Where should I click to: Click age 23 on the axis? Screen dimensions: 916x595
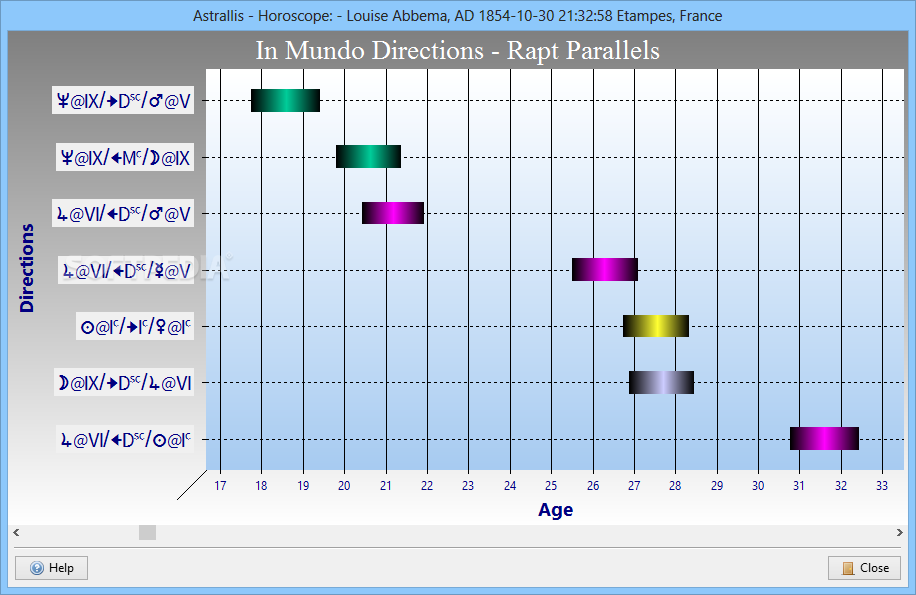point(468,486)
